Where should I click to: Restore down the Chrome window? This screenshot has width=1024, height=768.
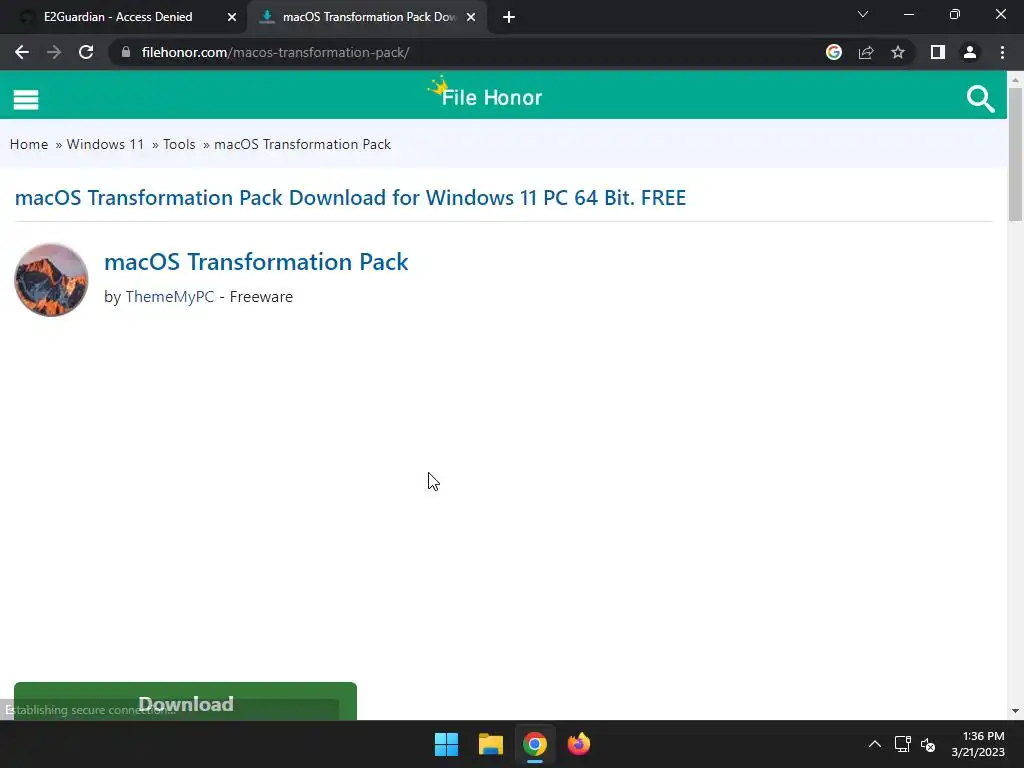(955, 14)
